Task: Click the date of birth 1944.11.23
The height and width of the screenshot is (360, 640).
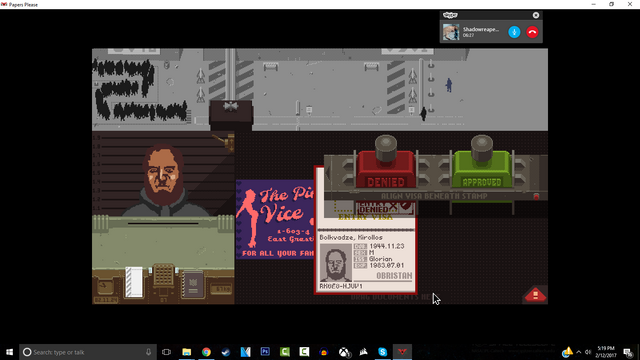Action: tap(386, 246)
